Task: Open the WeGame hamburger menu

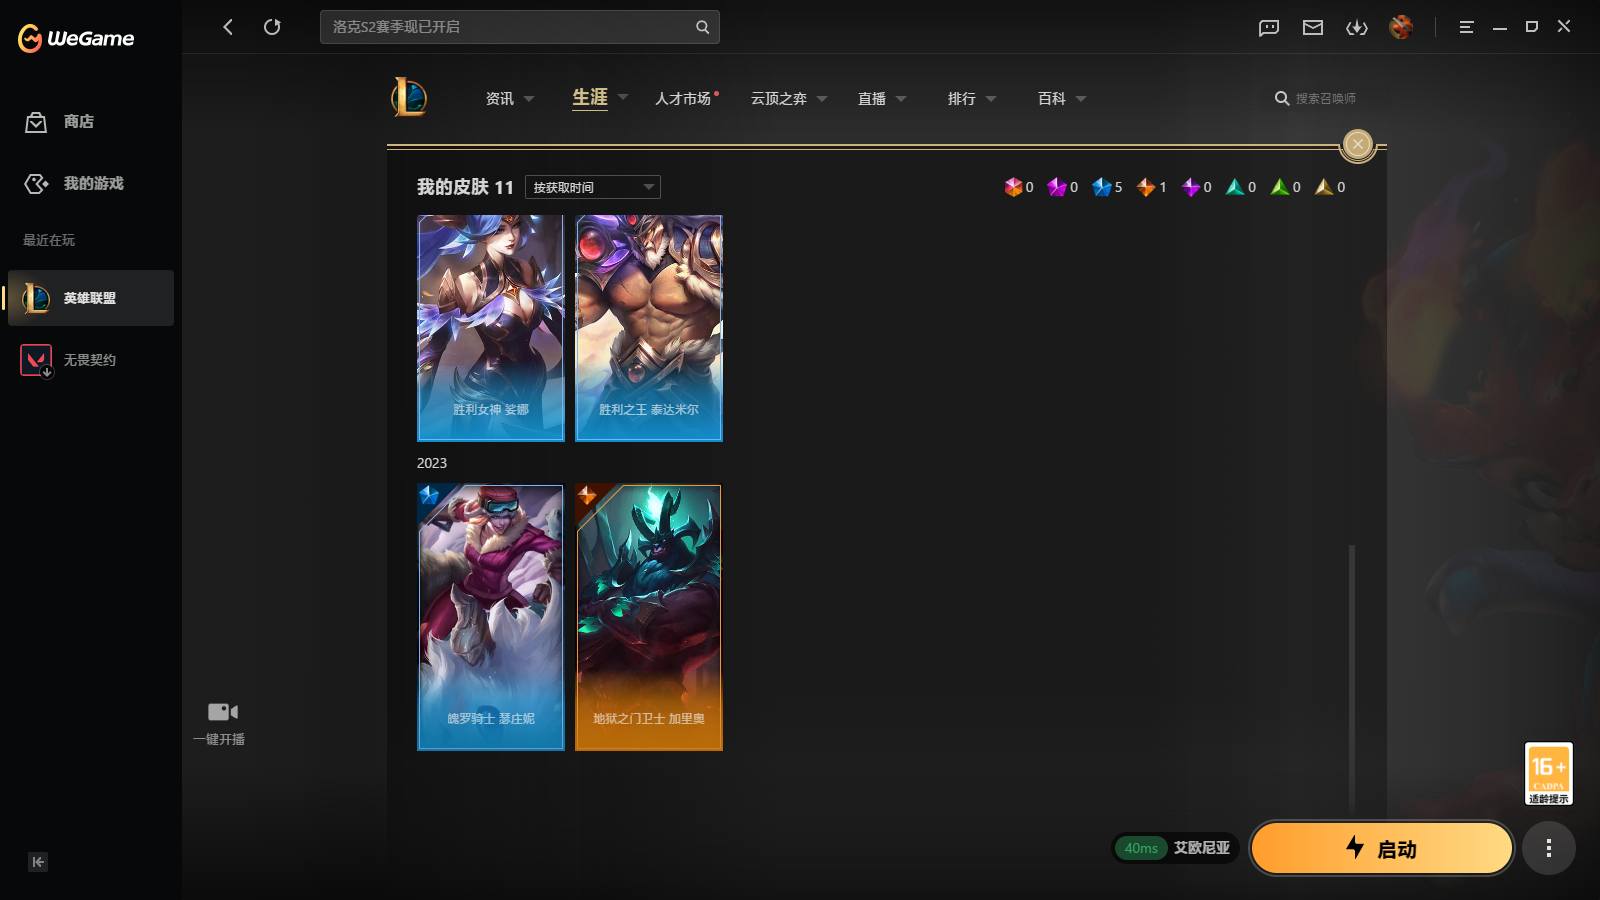Action: point(1466,27)
